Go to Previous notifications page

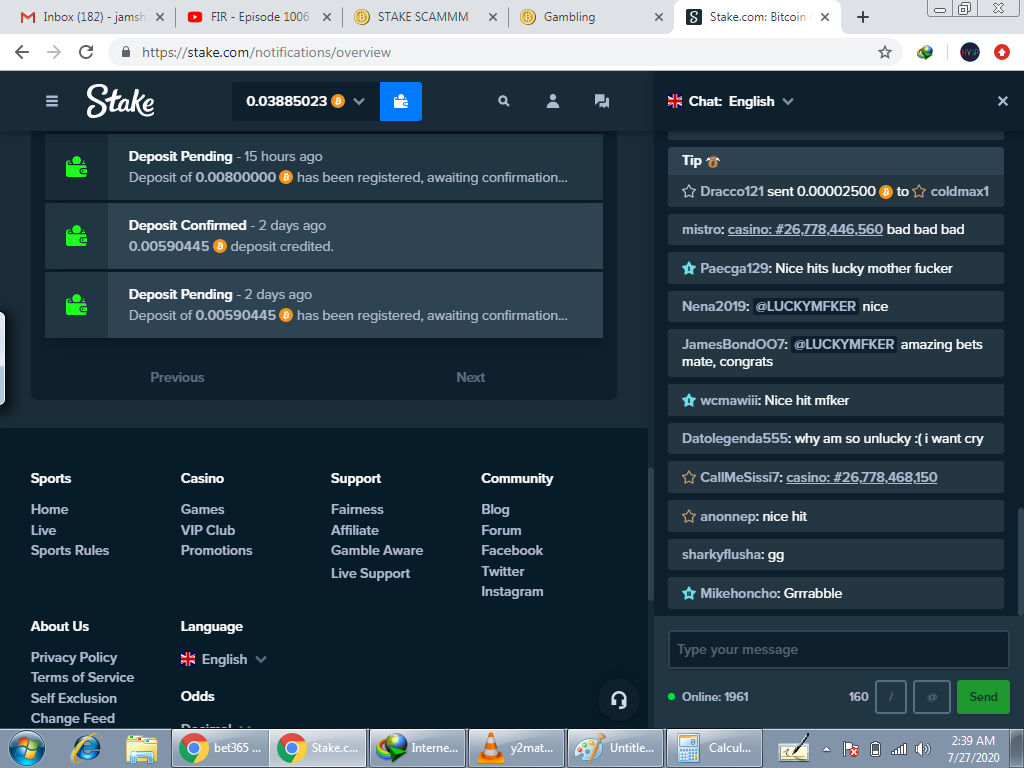[x=177, y=377]
